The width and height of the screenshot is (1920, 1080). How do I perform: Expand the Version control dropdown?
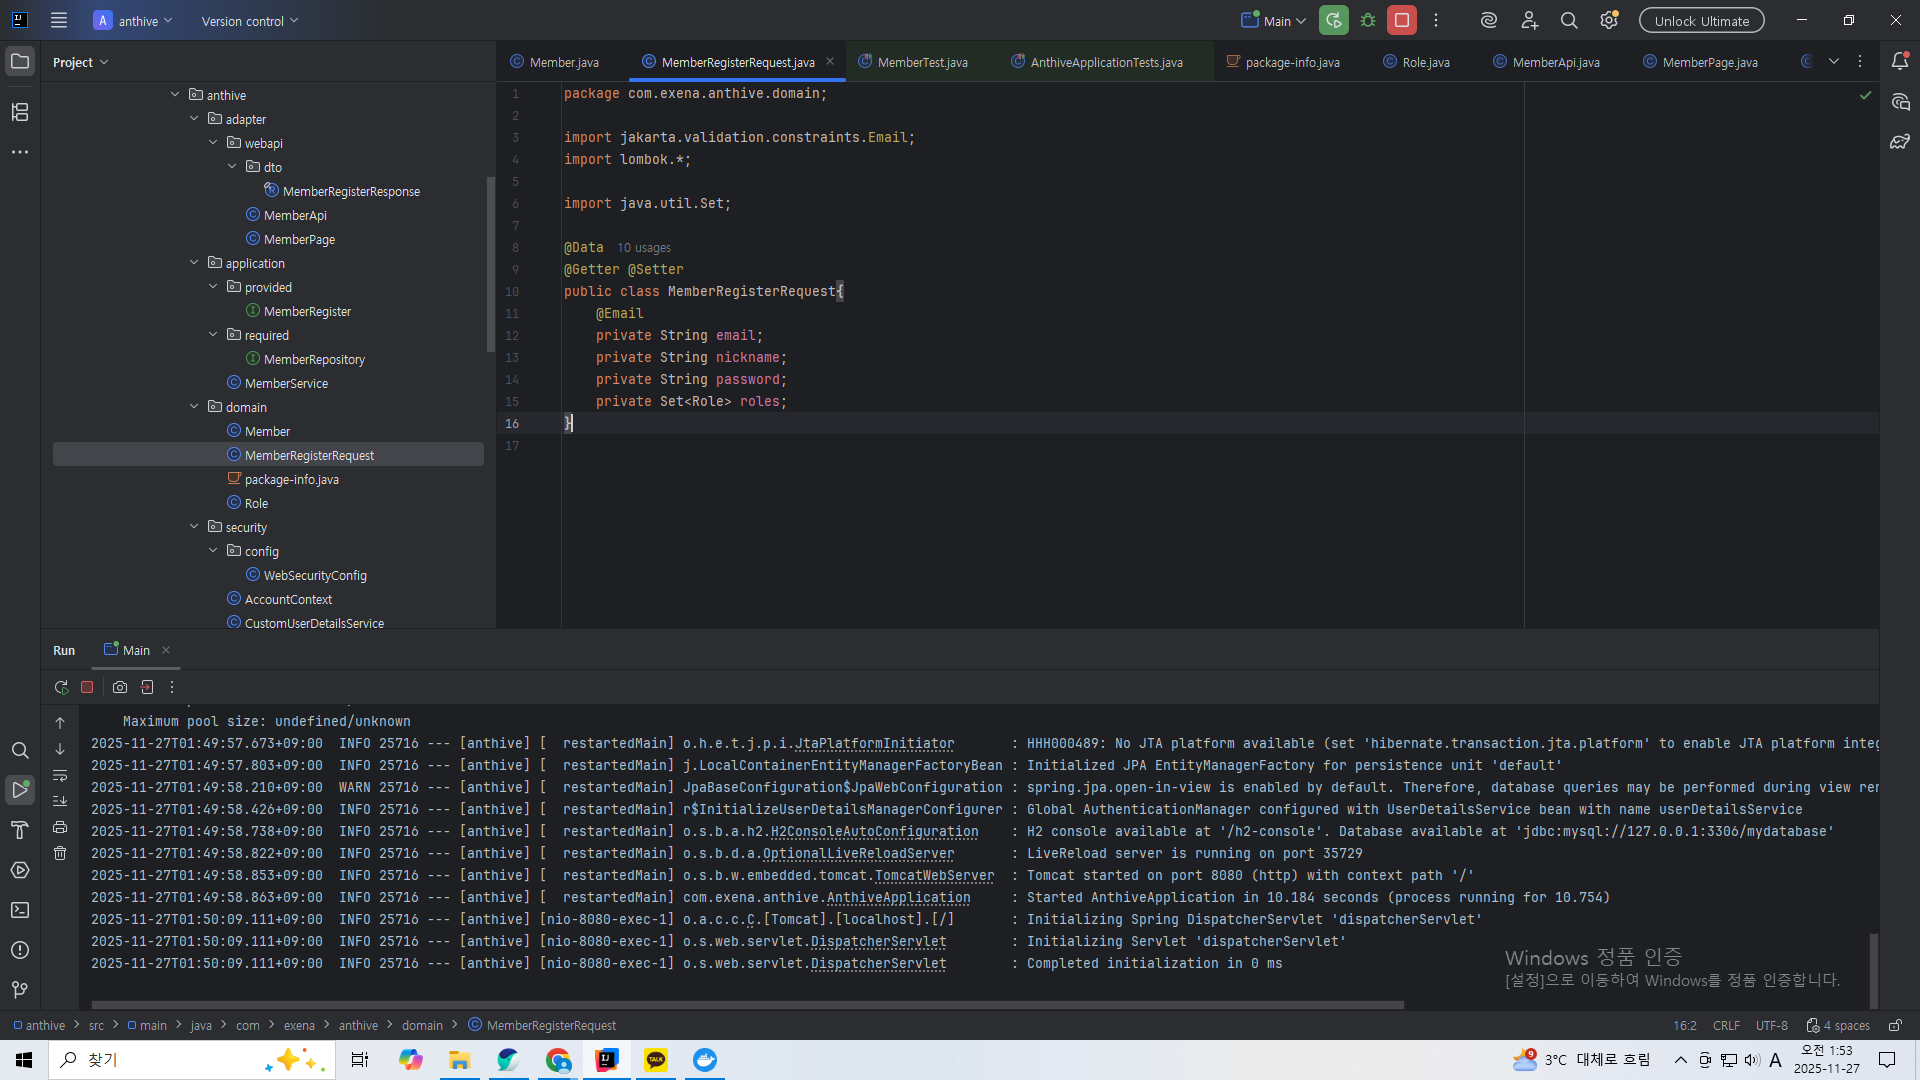[249, 21]
